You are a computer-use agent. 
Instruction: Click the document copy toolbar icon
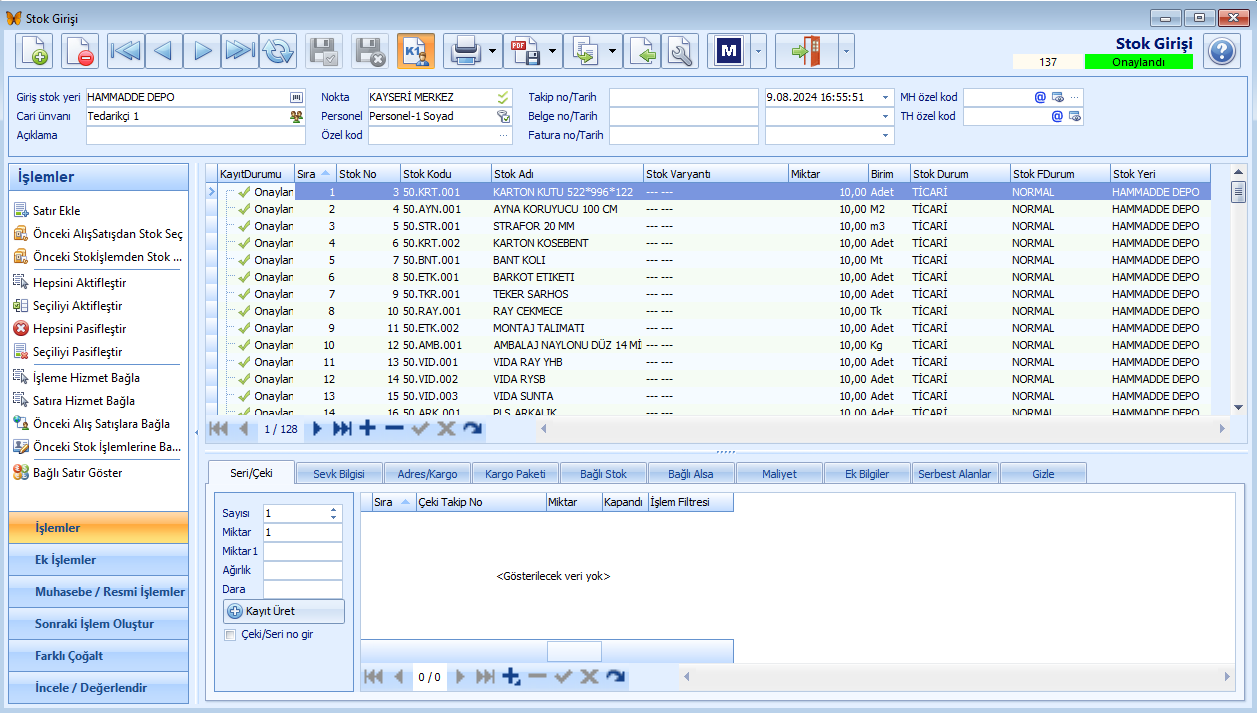tap(585, 50)
